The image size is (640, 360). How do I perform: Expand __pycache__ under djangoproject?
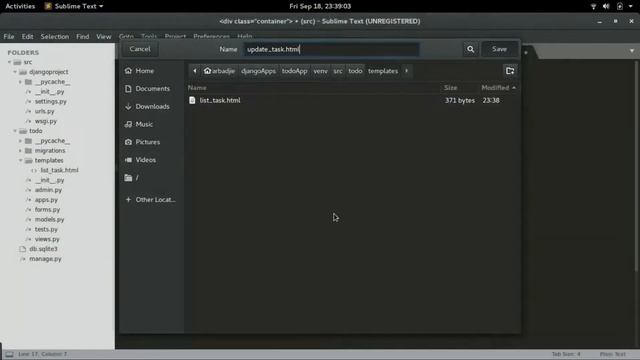tap(20, 82)
